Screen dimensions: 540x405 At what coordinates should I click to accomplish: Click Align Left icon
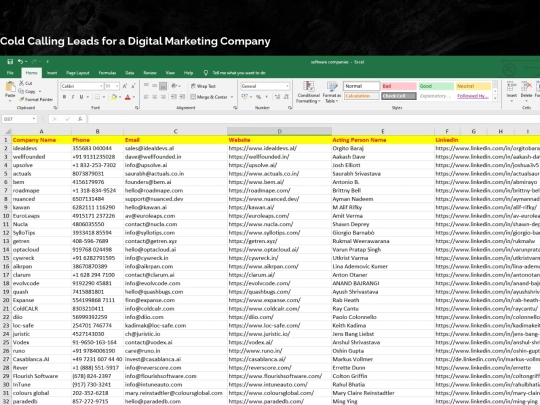point(146,97)
